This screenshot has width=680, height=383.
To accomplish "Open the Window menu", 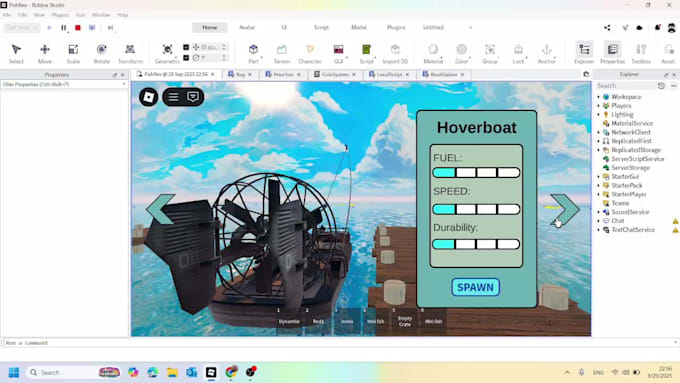I will [101, 15].
